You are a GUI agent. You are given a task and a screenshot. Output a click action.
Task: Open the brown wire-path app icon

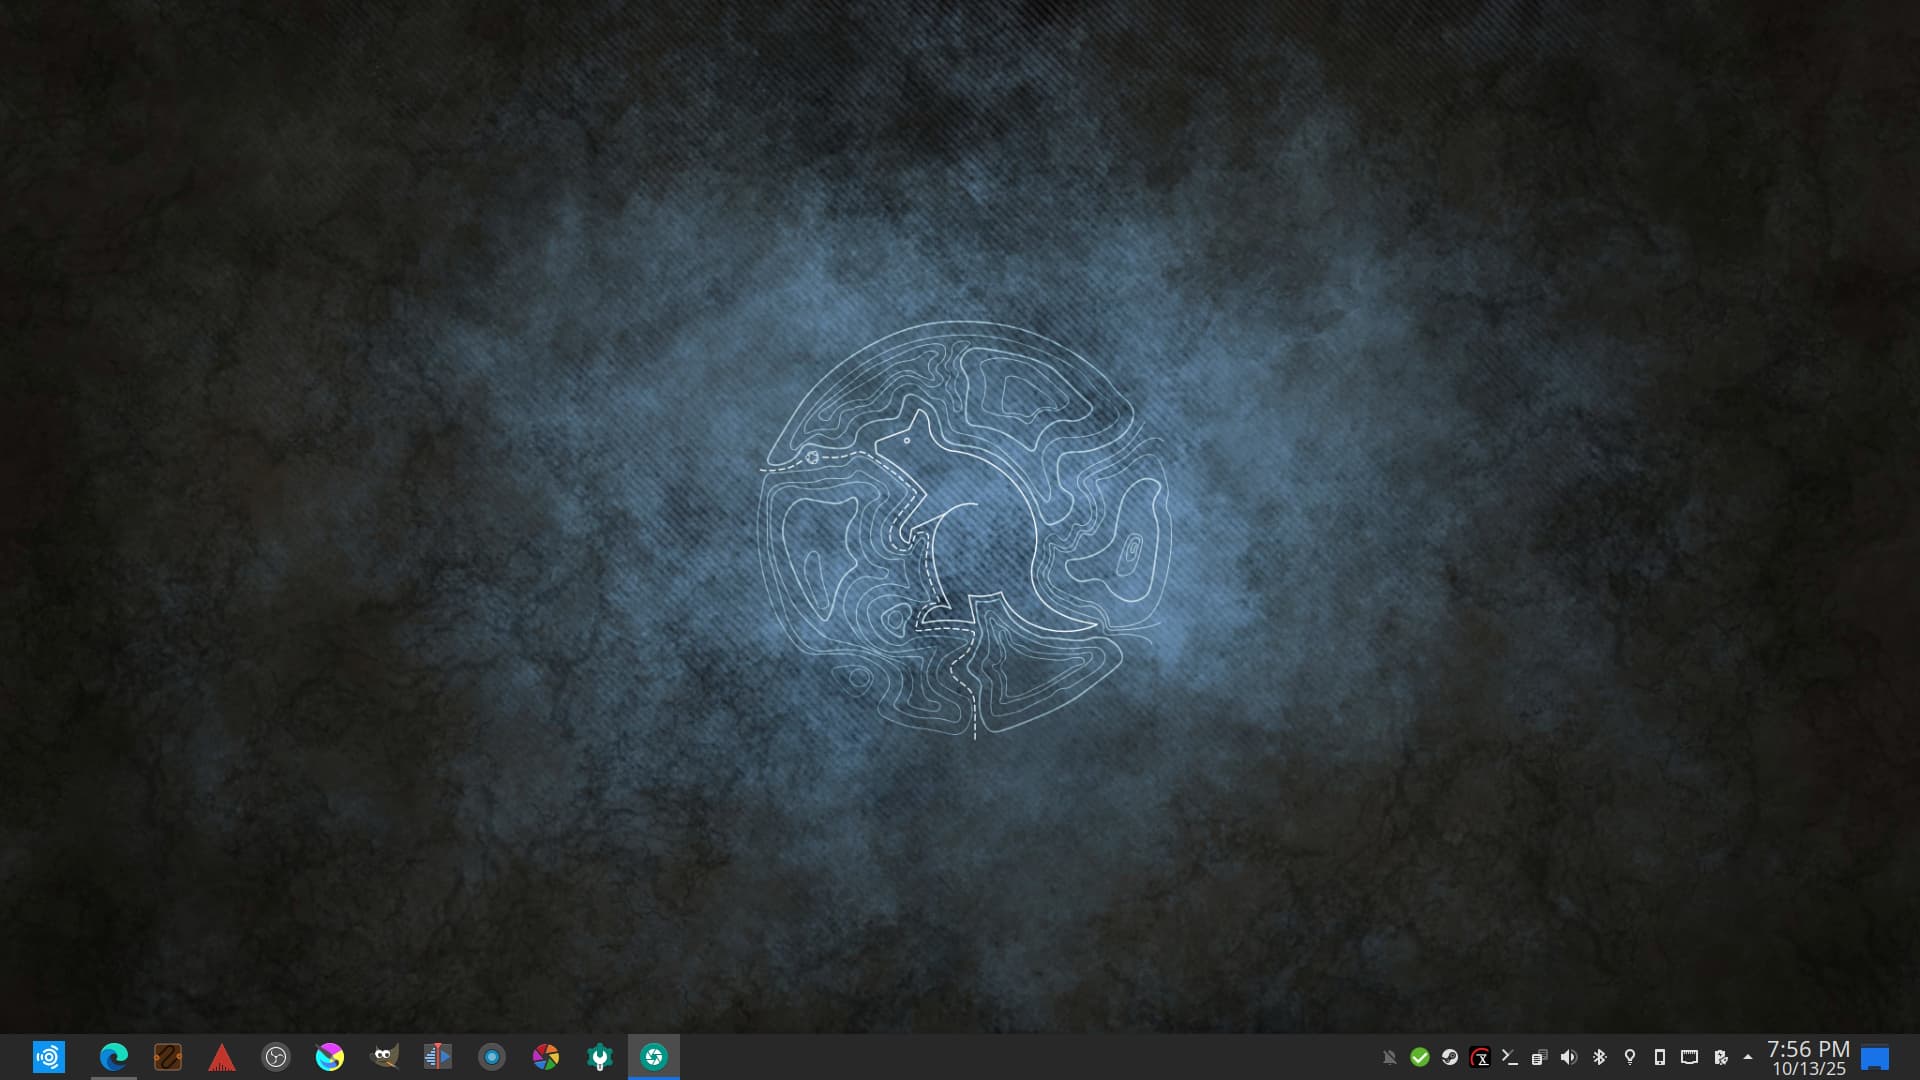168,1057
